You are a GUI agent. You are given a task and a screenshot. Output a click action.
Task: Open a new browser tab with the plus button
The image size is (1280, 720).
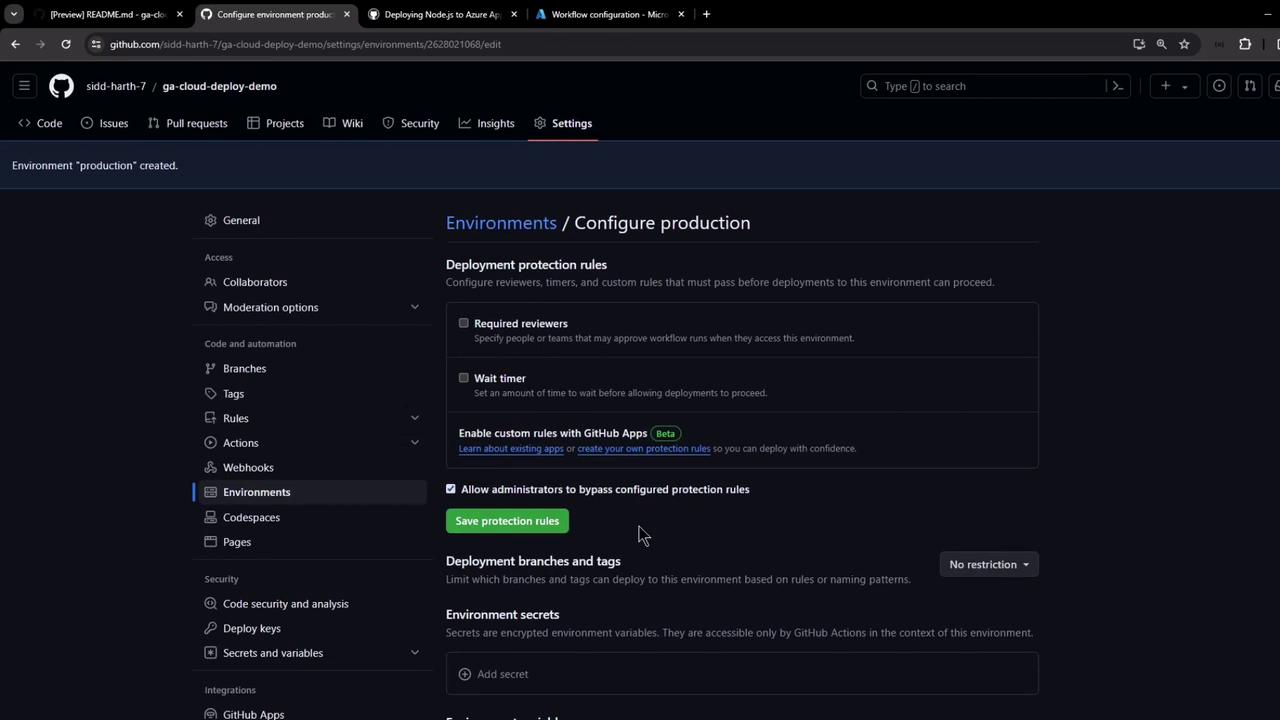point(706,14)
